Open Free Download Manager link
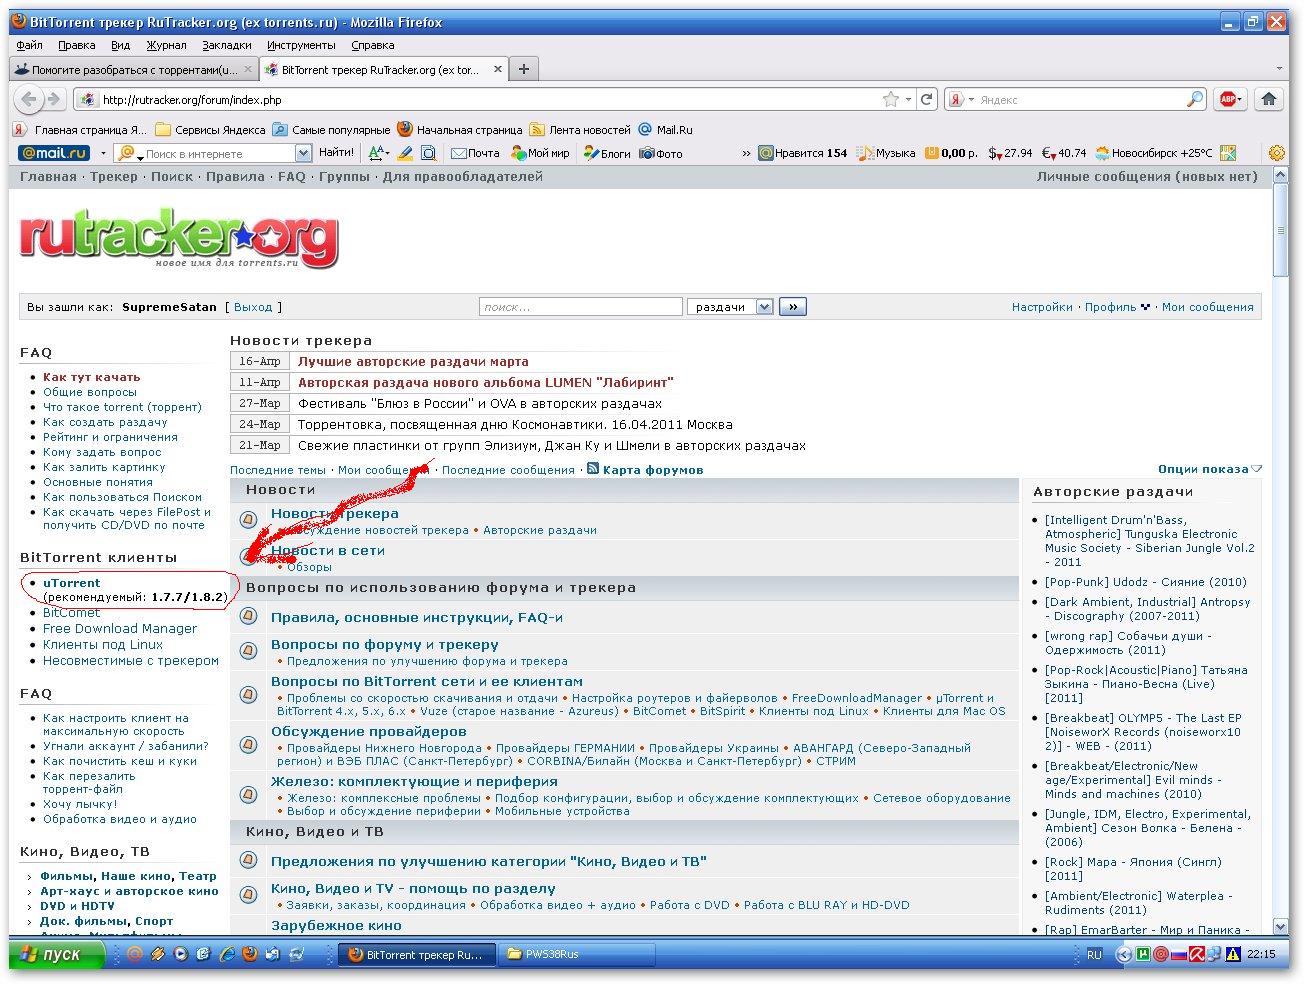The height and width of the screenshot is (984, 1304). point(120,629)
